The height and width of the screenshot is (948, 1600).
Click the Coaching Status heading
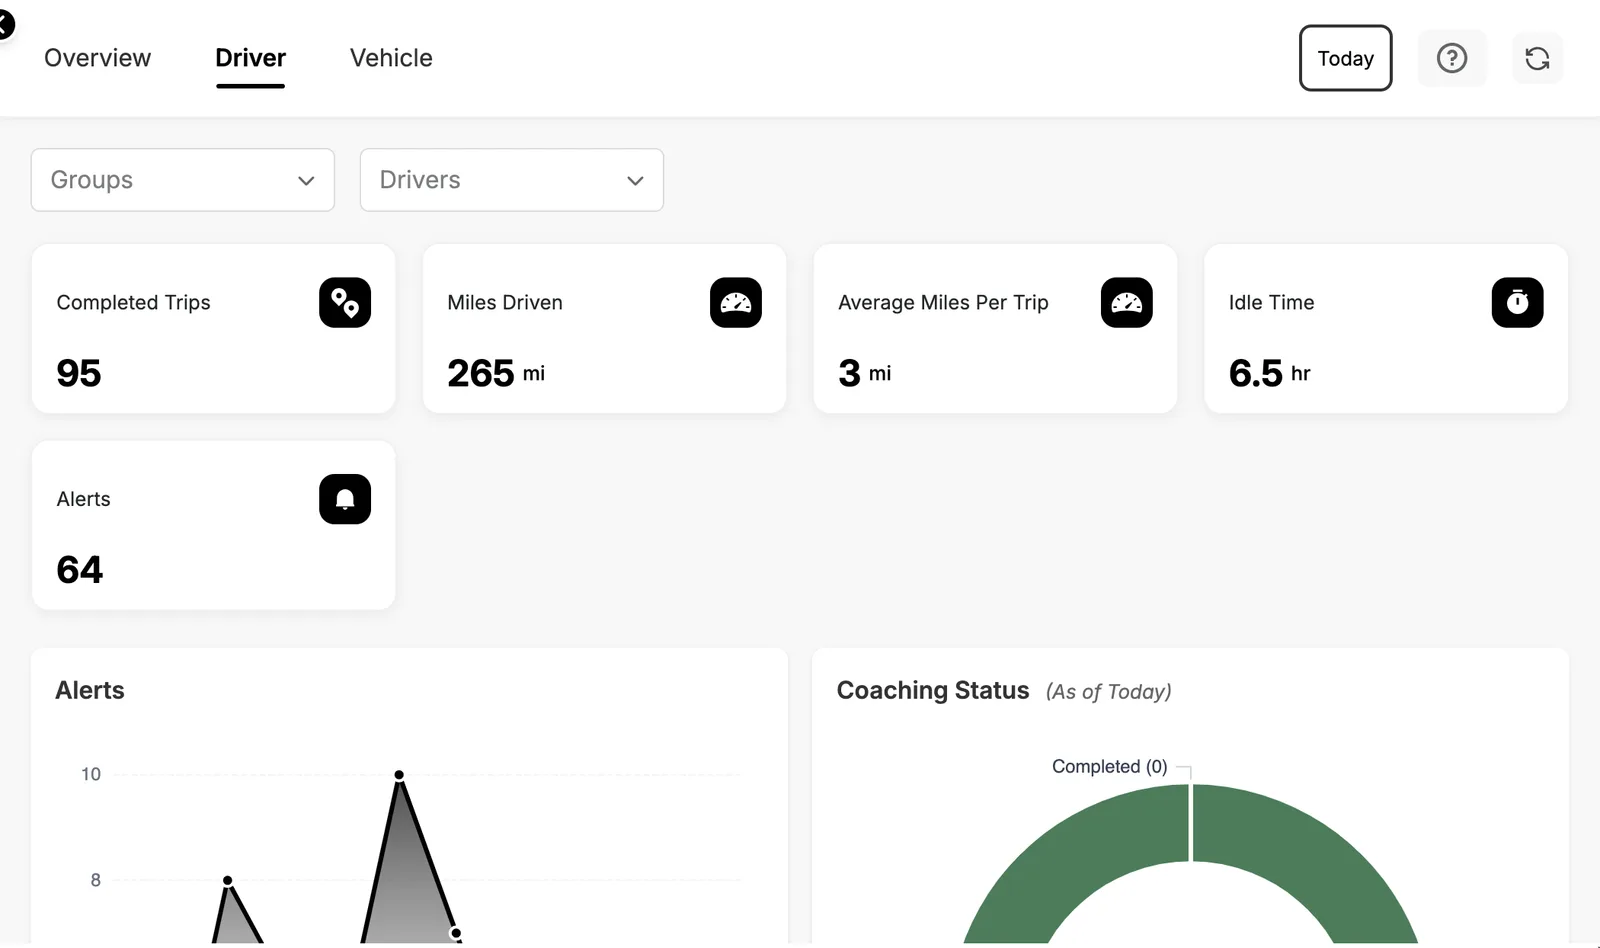coord(933,690)
